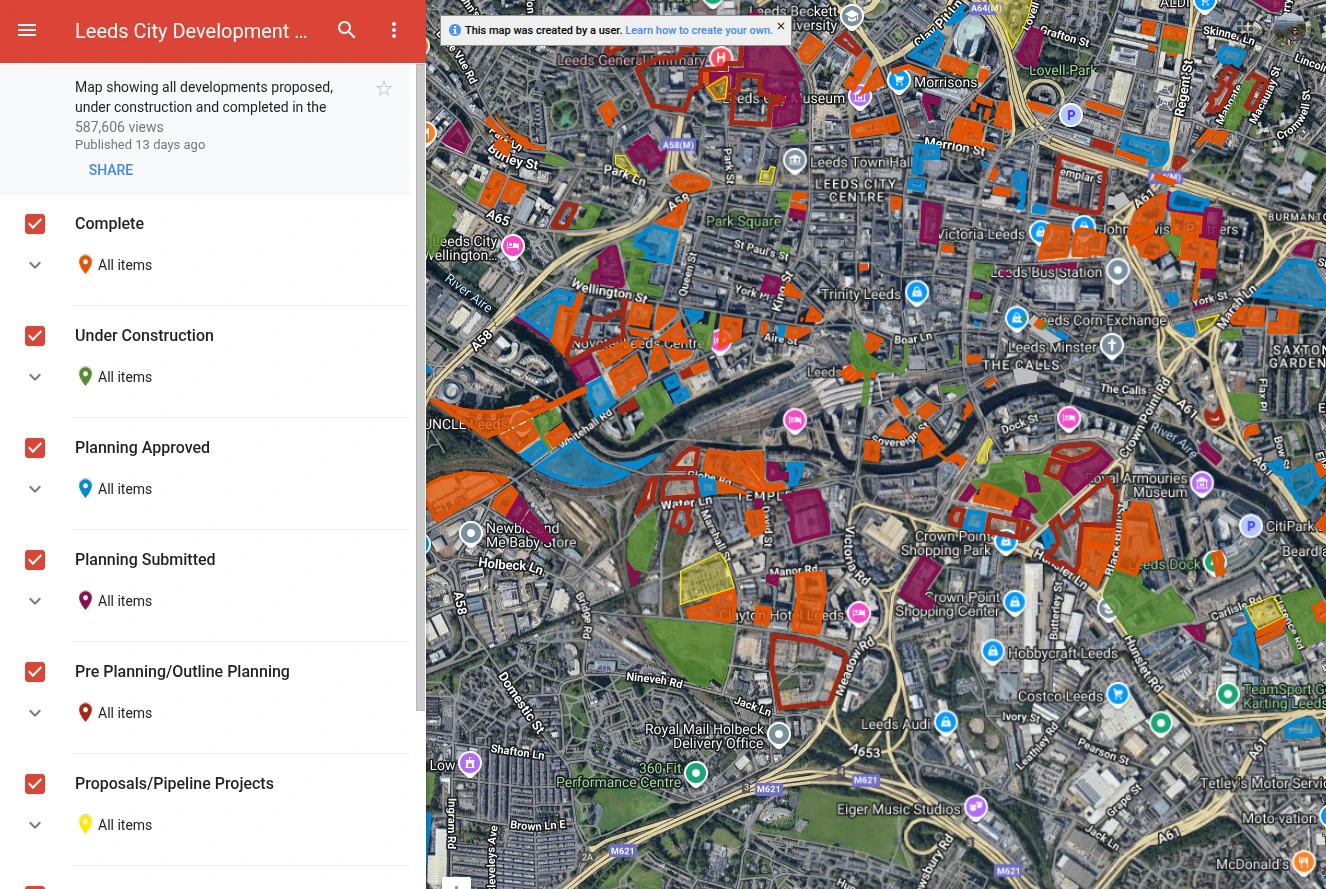Expand the Planning Approved items chevron
Viewport: 1326px width, 889px height.
(x=35, y=489)
